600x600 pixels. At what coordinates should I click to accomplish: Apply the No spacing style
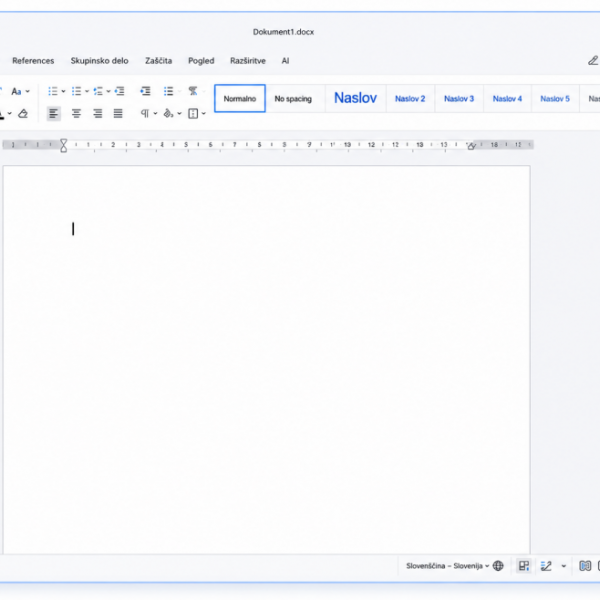293,99
